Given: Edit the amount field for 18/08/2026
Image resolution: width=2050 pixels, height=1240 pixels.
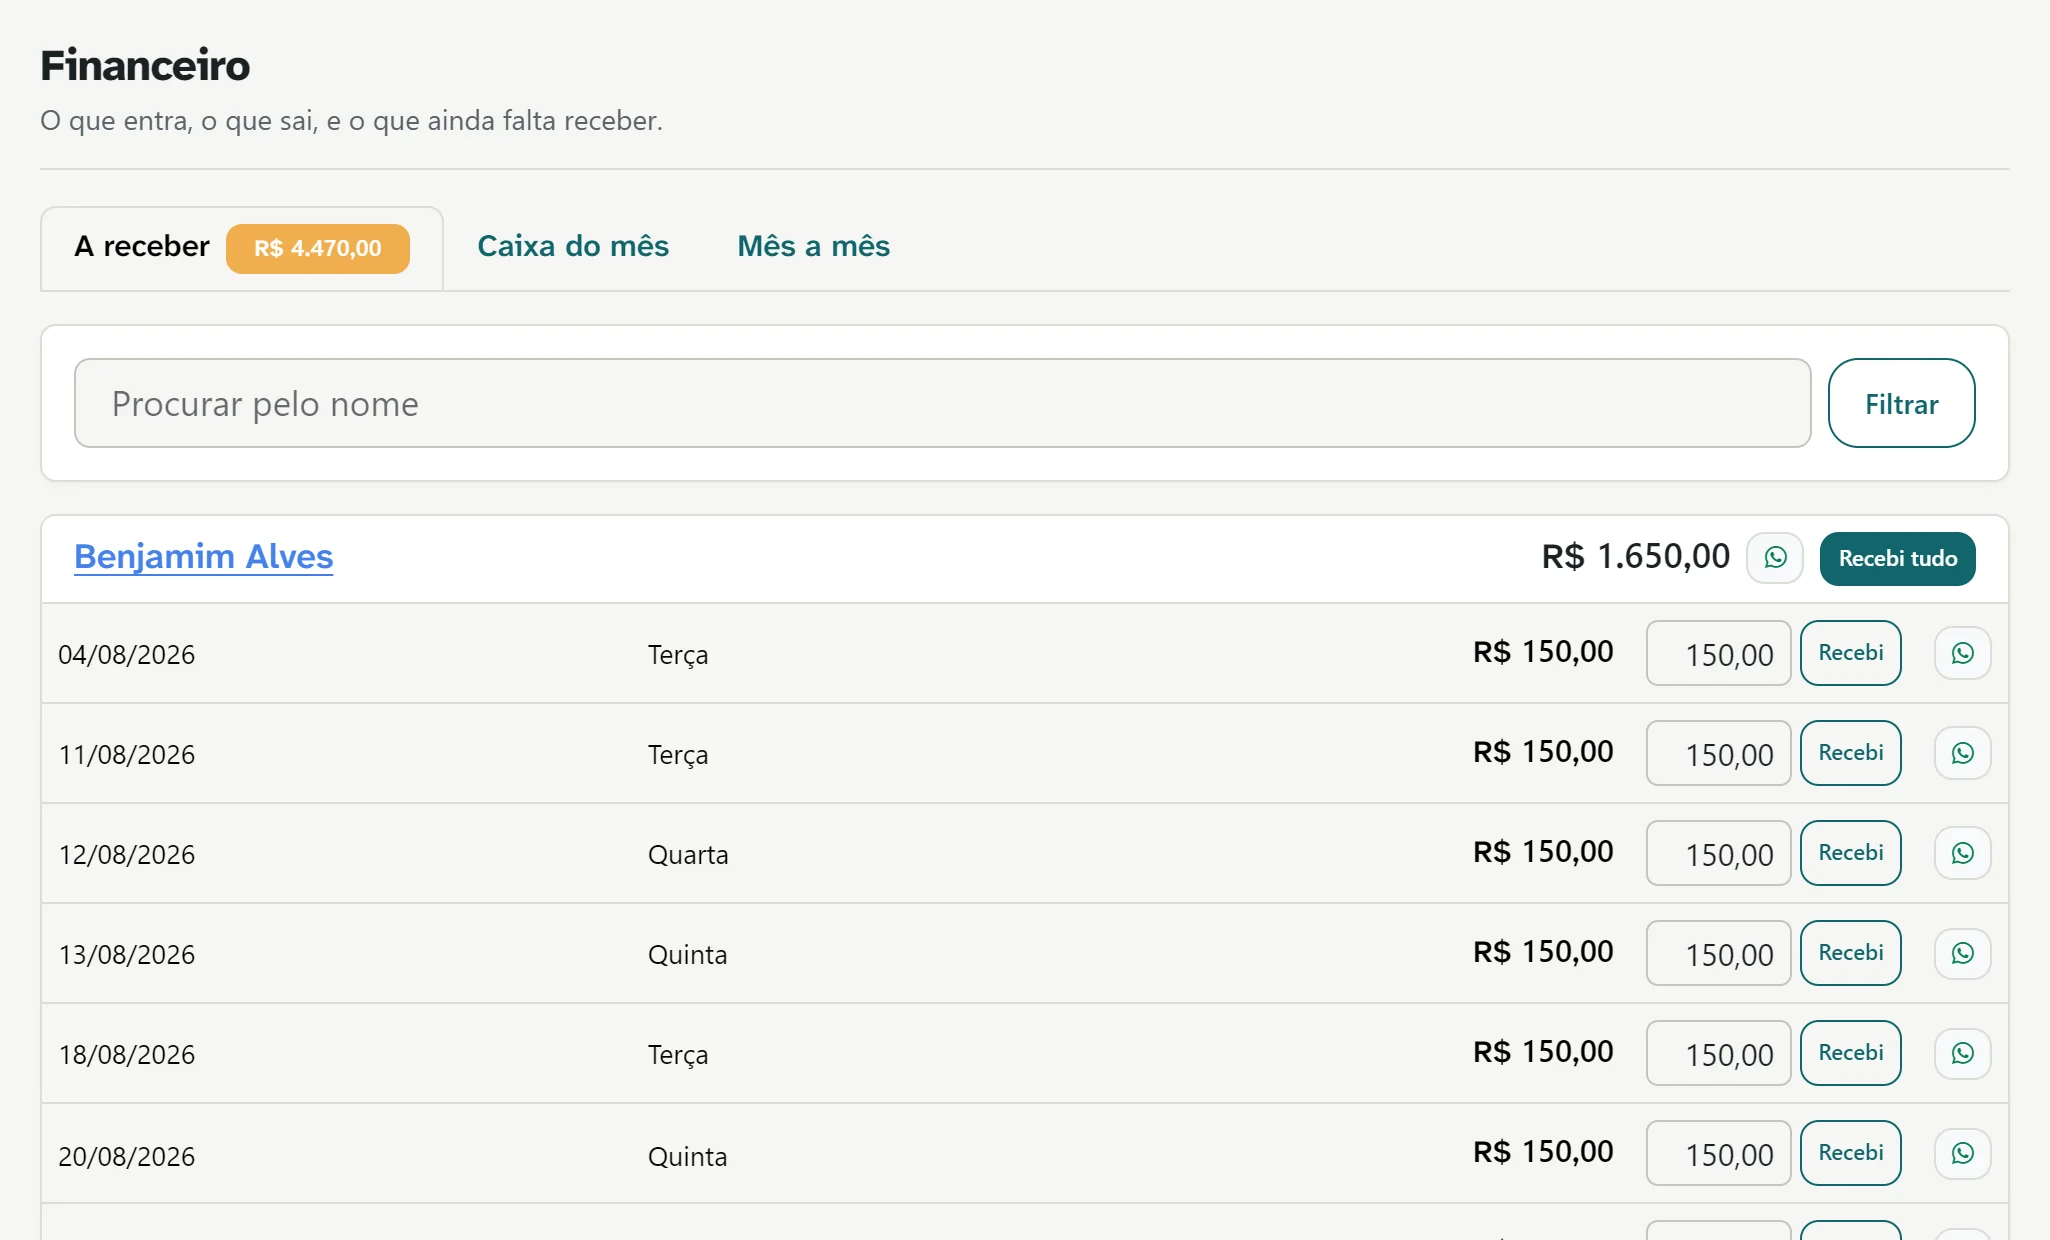Looking at the screenshot, I should 1718,1053.
